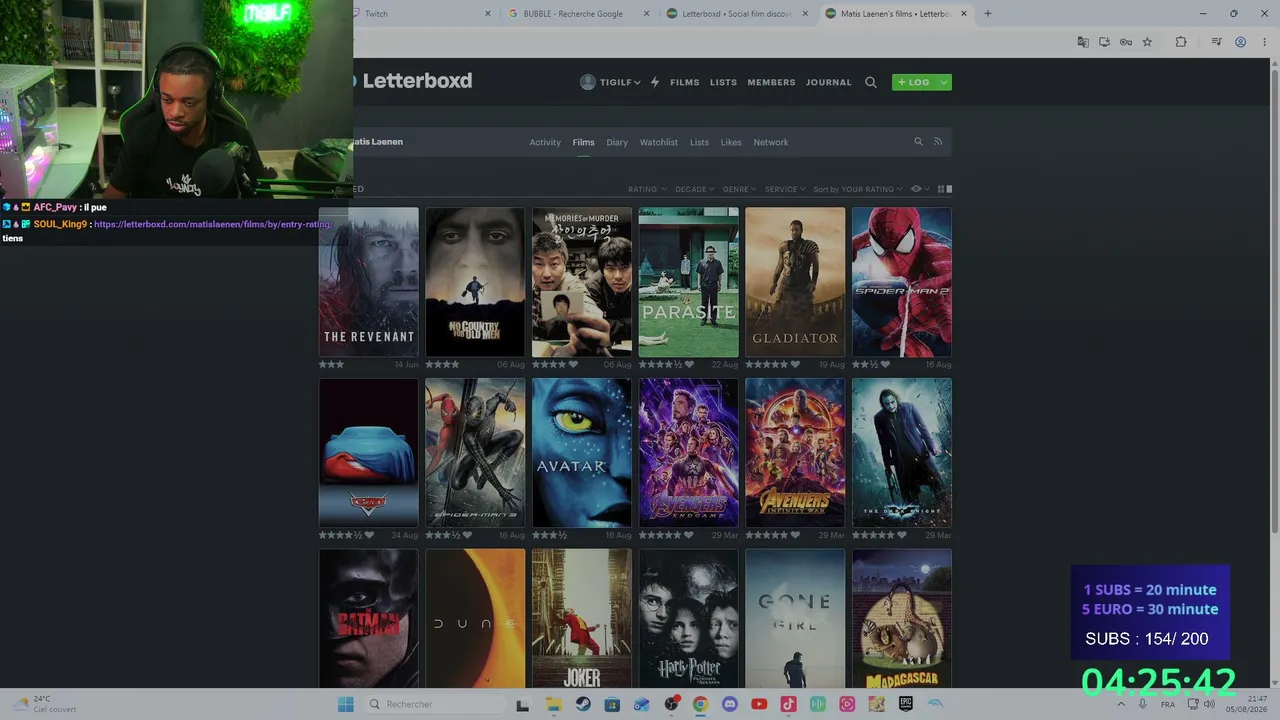Viewport: 1280px width, 720px height.
Task: Toggle like heart on Spider-Man 3
Action: (468, 535)
